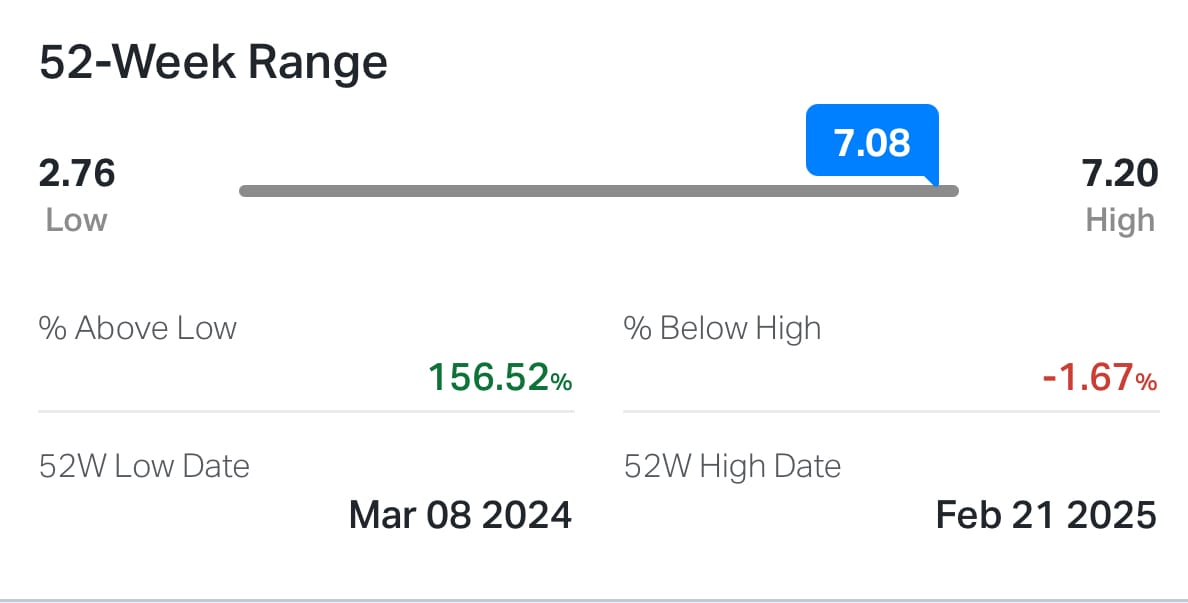Click the % Above Low label
The height and width of the screenshot is (603, 1188).
coord(138,329)
